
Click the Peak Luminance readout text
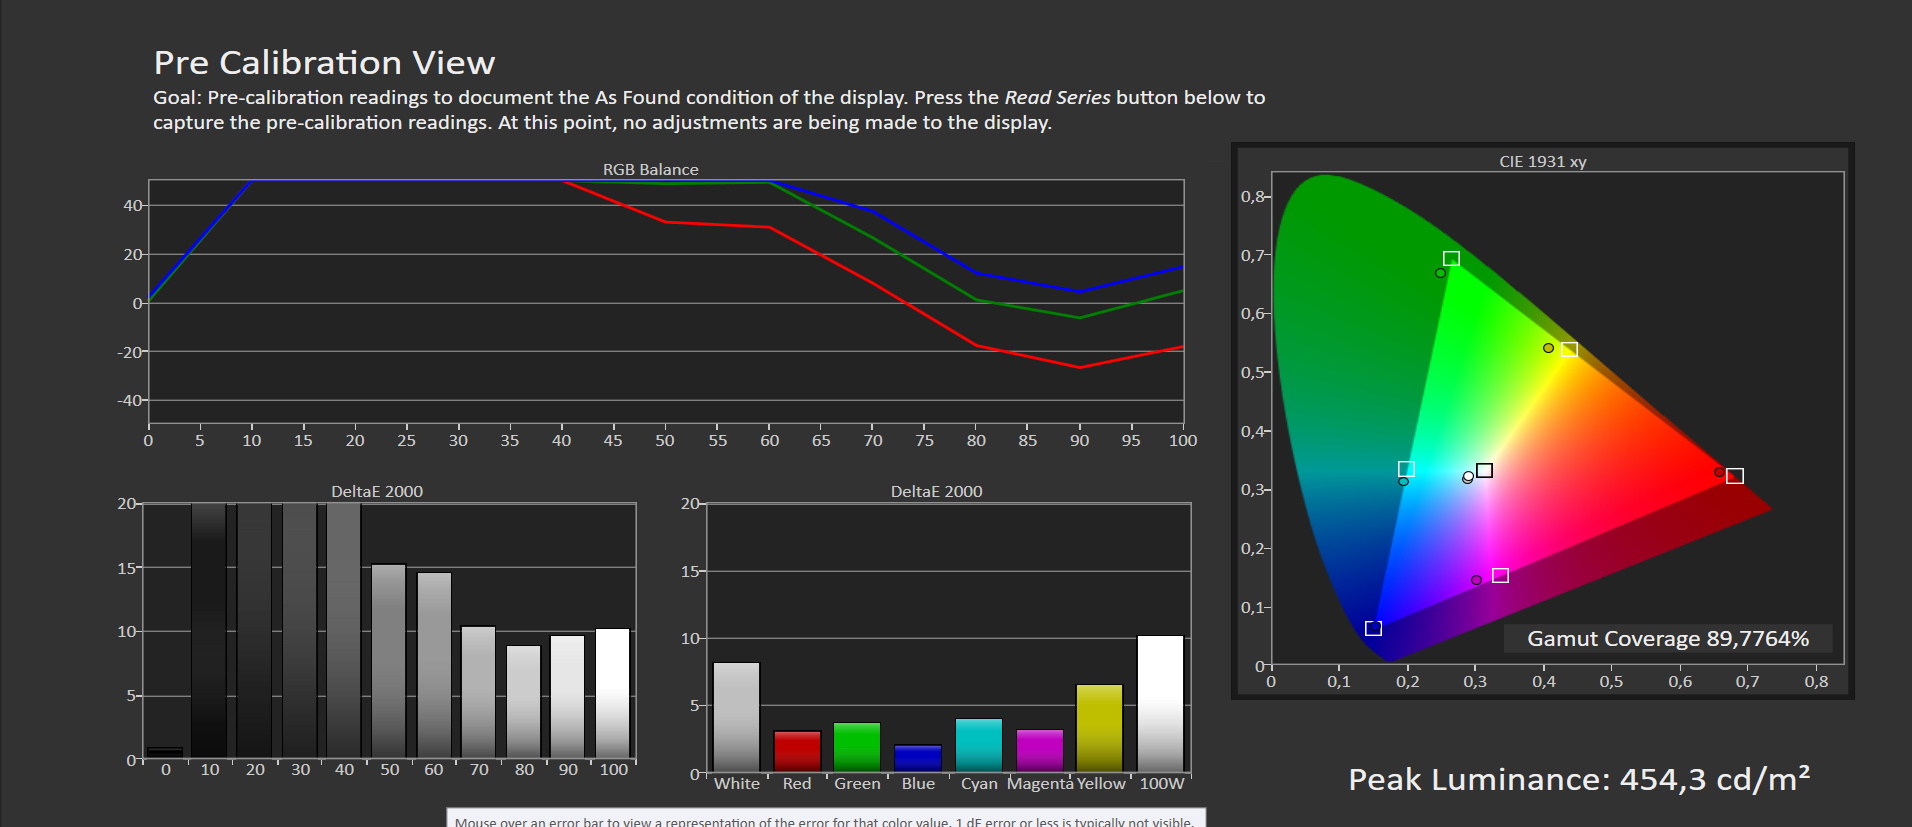[x=1578, y=780]
